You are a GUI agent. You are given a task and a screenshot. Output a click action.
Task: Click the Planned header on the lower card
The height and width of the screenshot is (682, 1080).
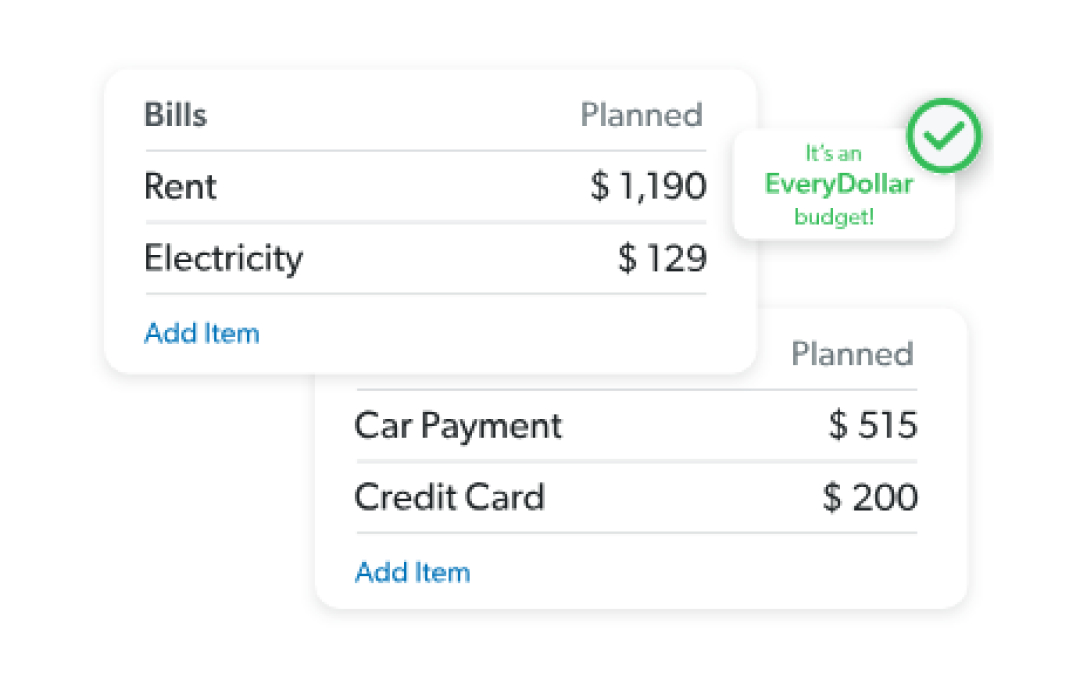tap(852, 354)
